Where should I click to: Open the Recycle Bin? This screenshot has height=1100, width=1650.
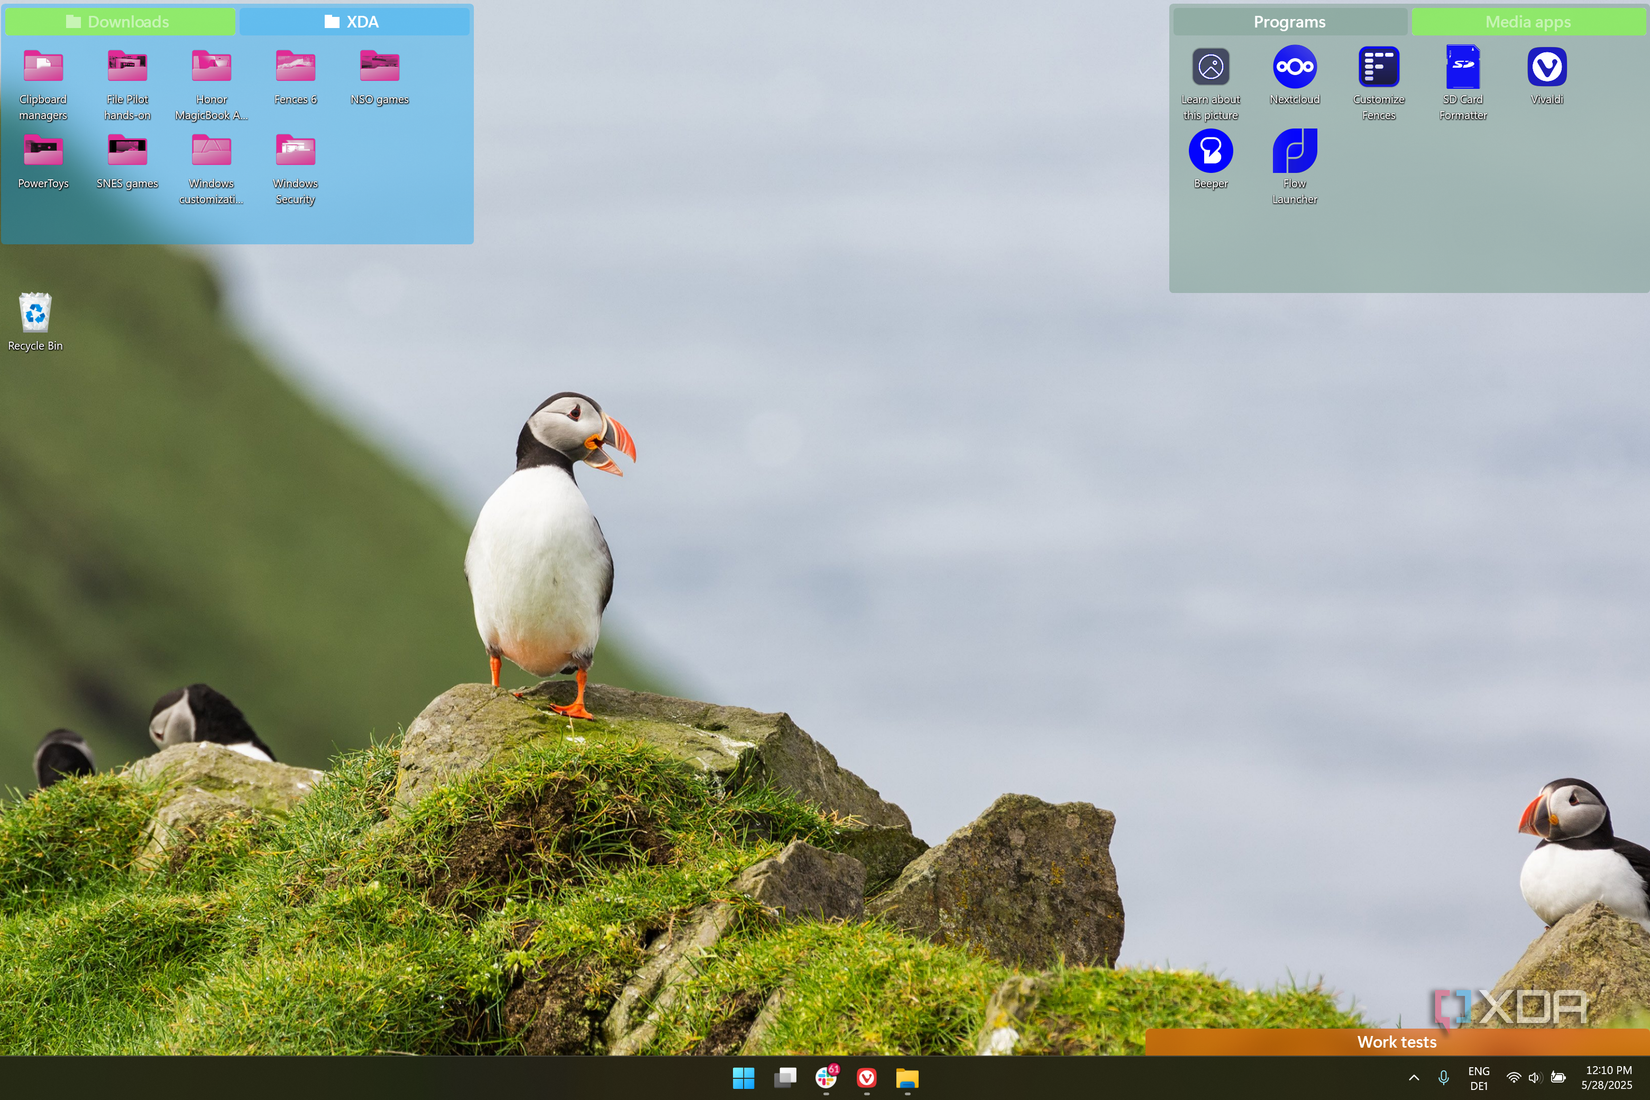pos(35,312)
